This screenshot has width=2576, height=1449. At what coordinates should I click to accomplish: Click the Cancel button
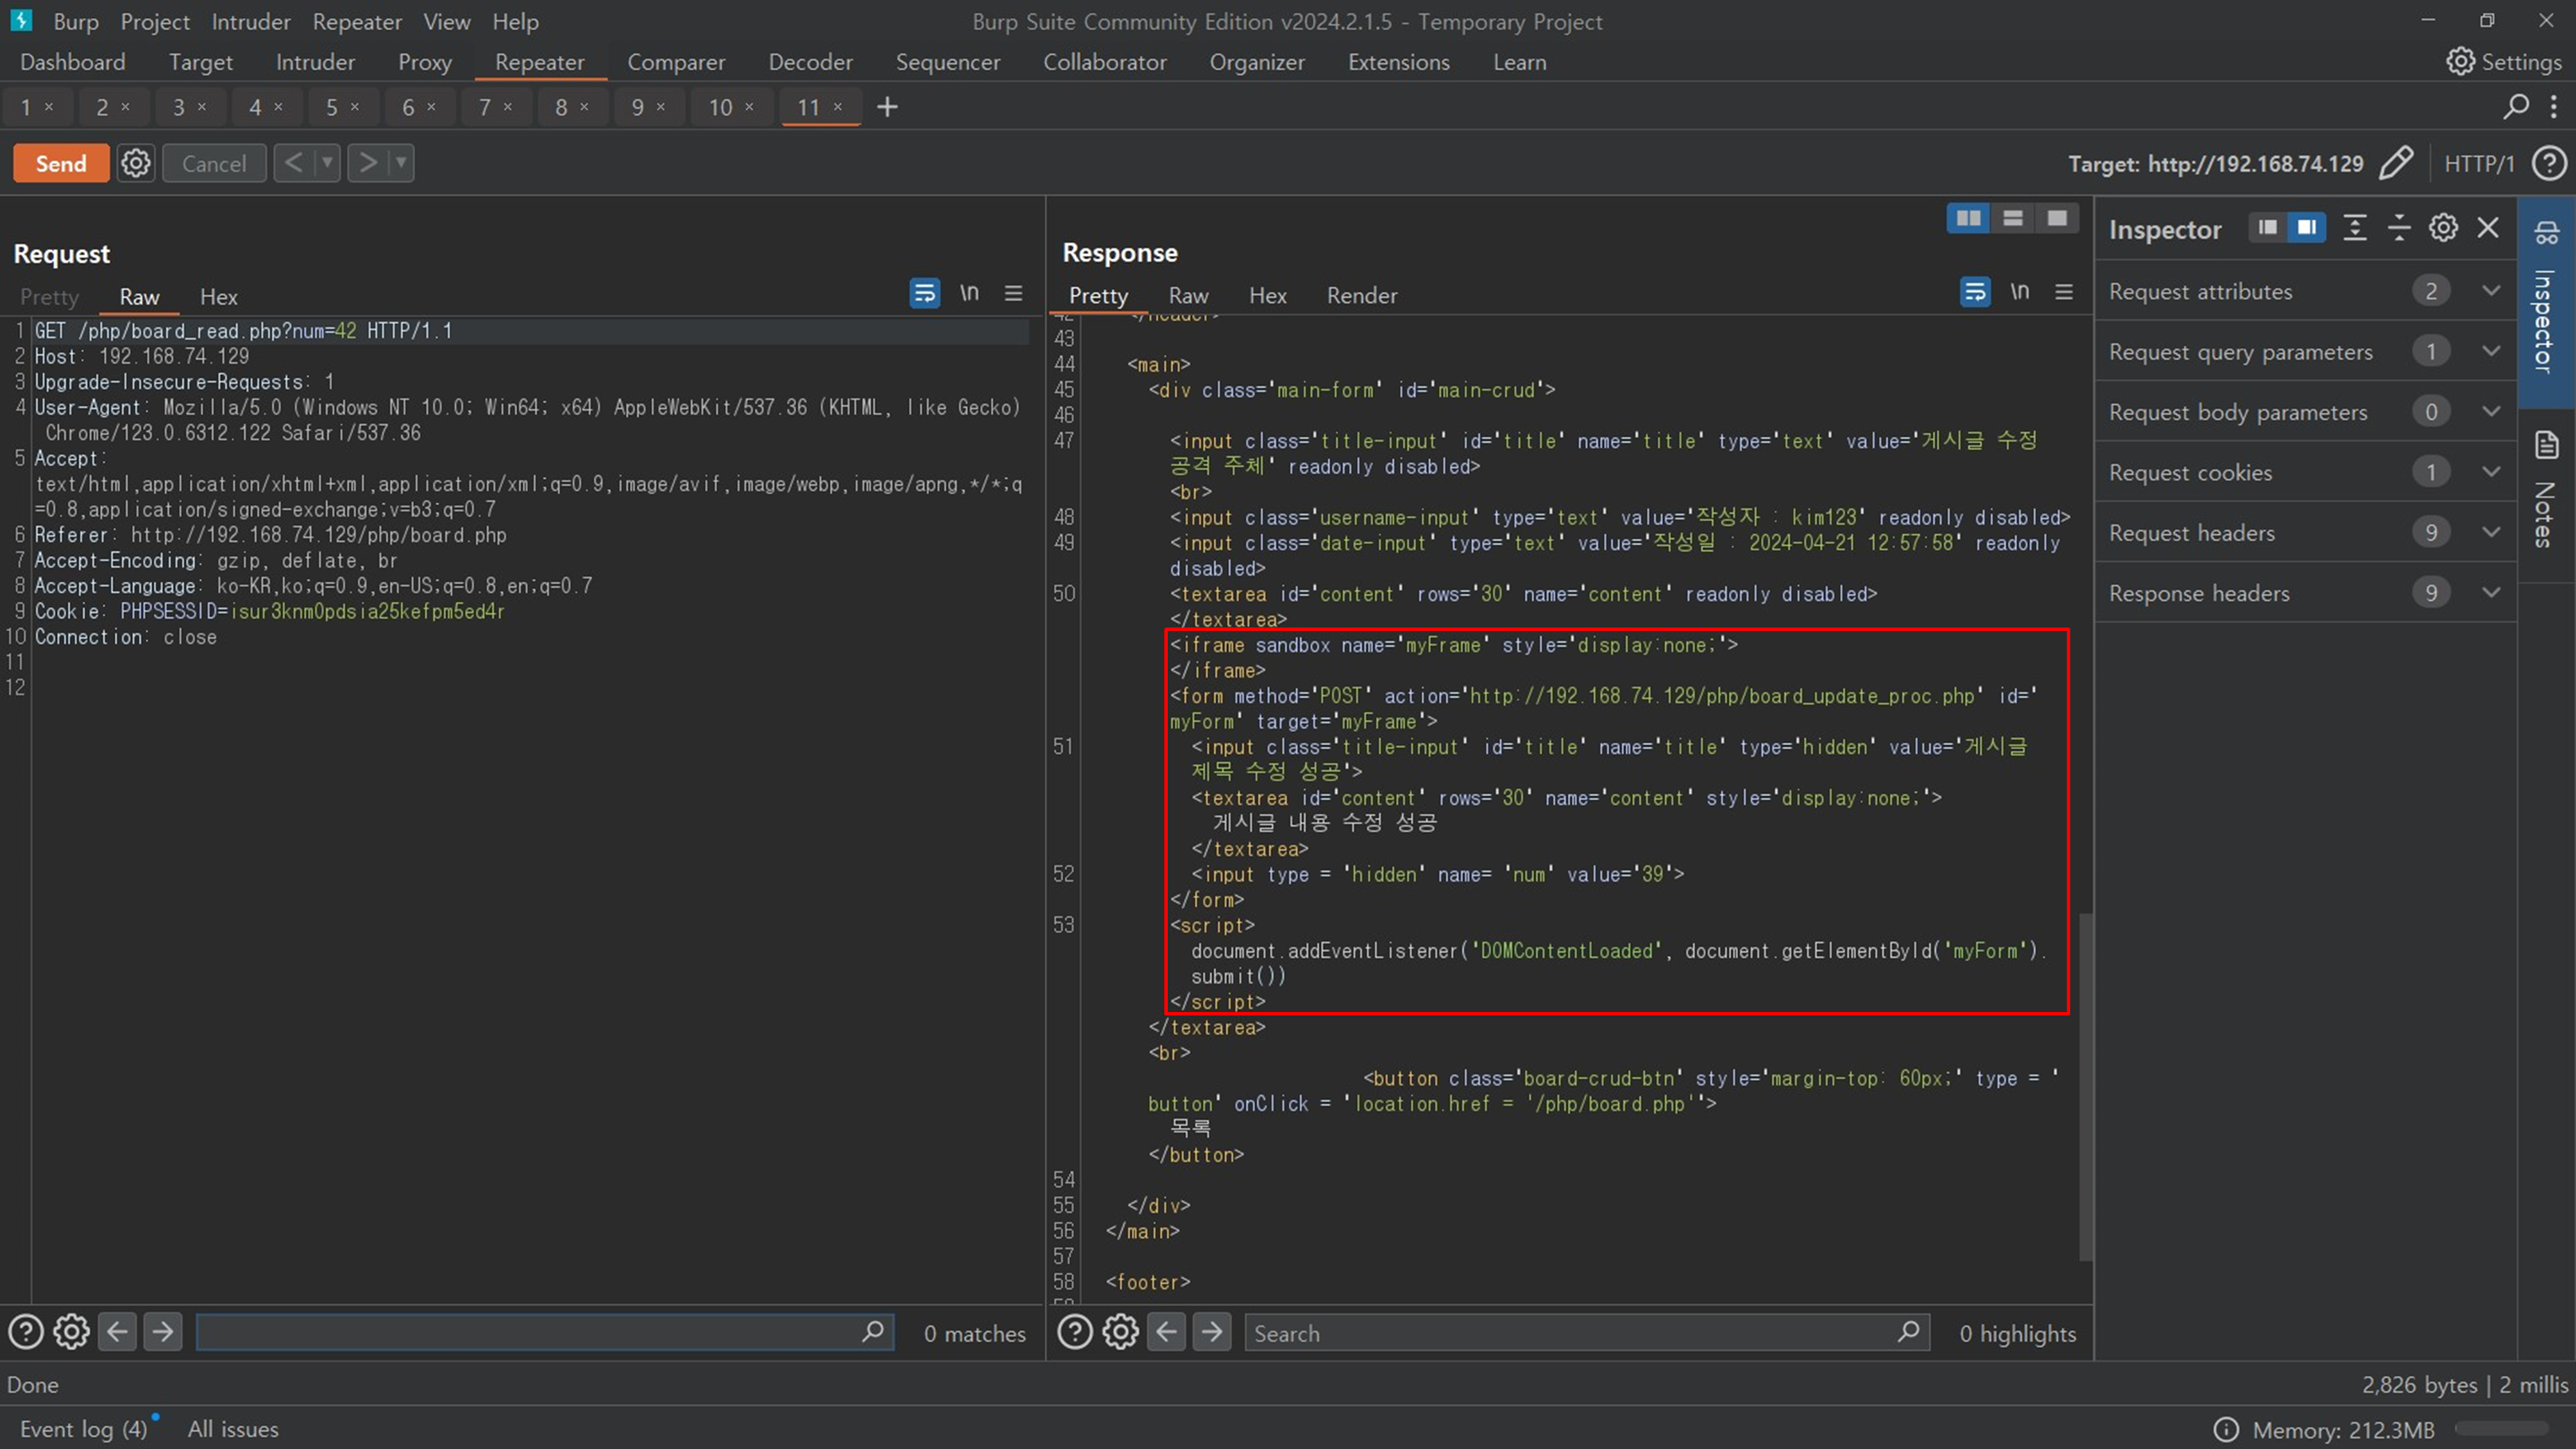213,163
